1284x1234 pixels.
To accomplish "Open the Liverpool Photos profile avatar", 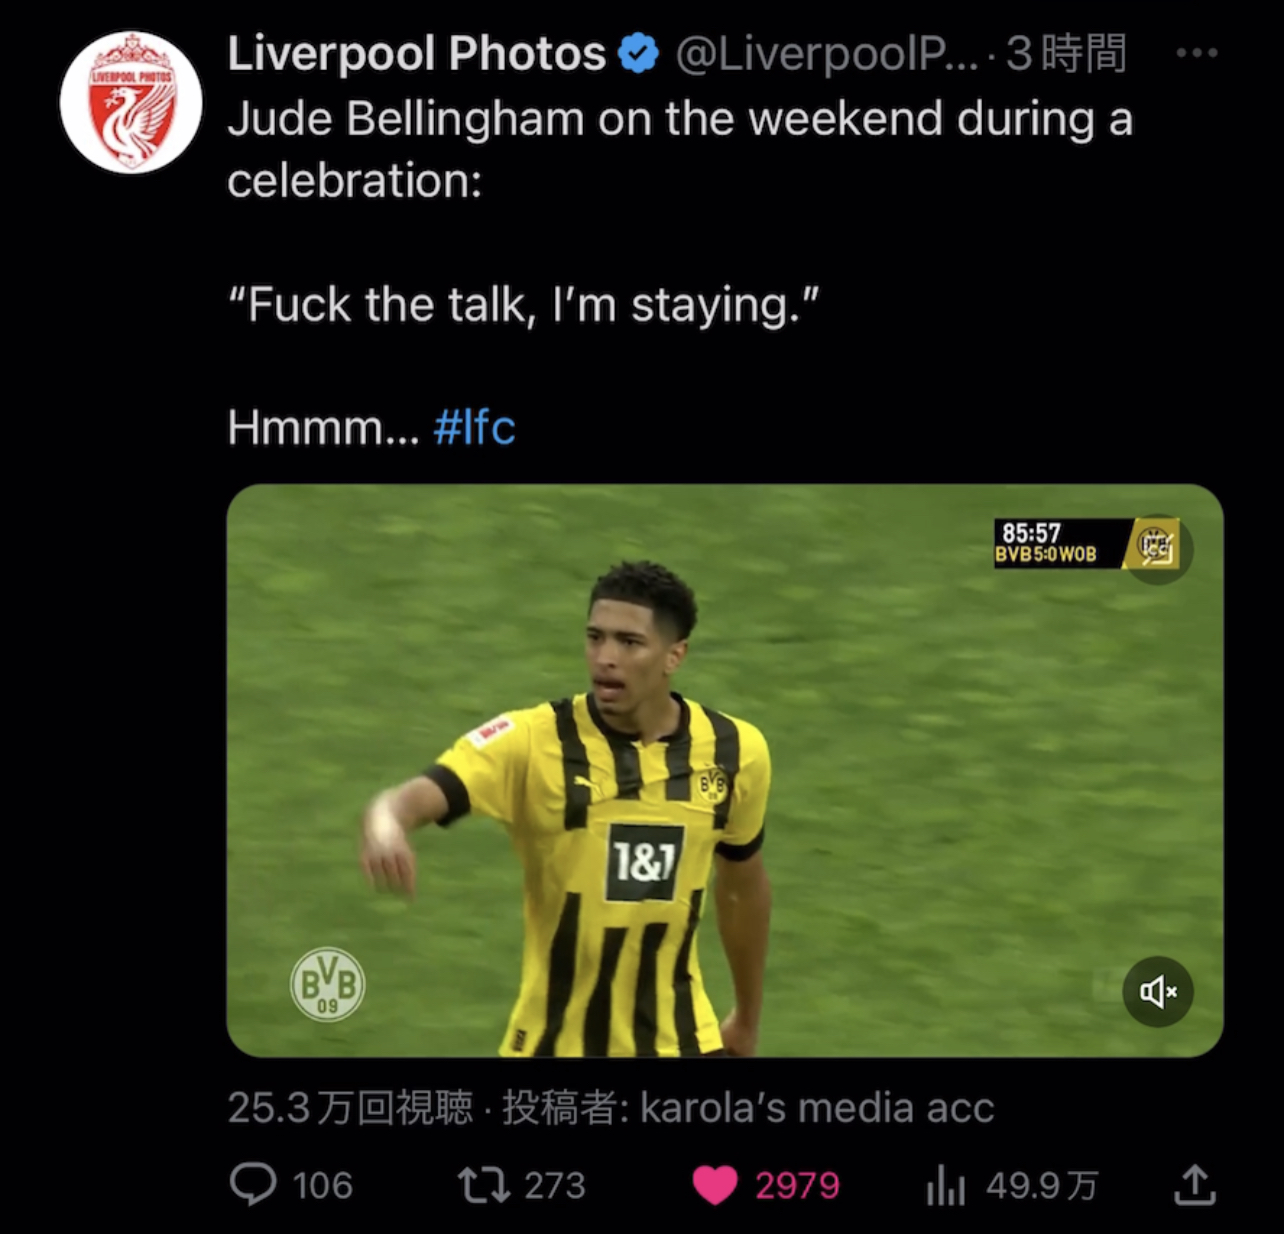I will coord(131,102).
